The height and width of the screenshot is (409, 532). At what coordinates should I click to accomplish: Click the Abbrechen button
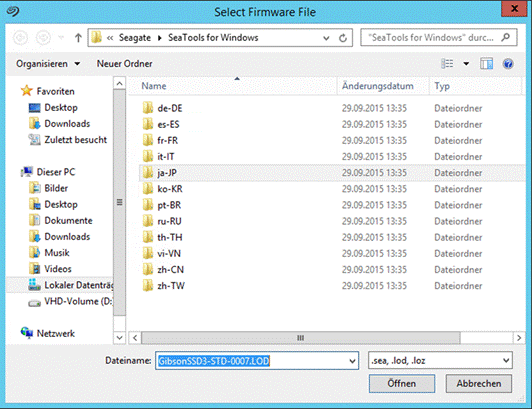pos(478,384)
